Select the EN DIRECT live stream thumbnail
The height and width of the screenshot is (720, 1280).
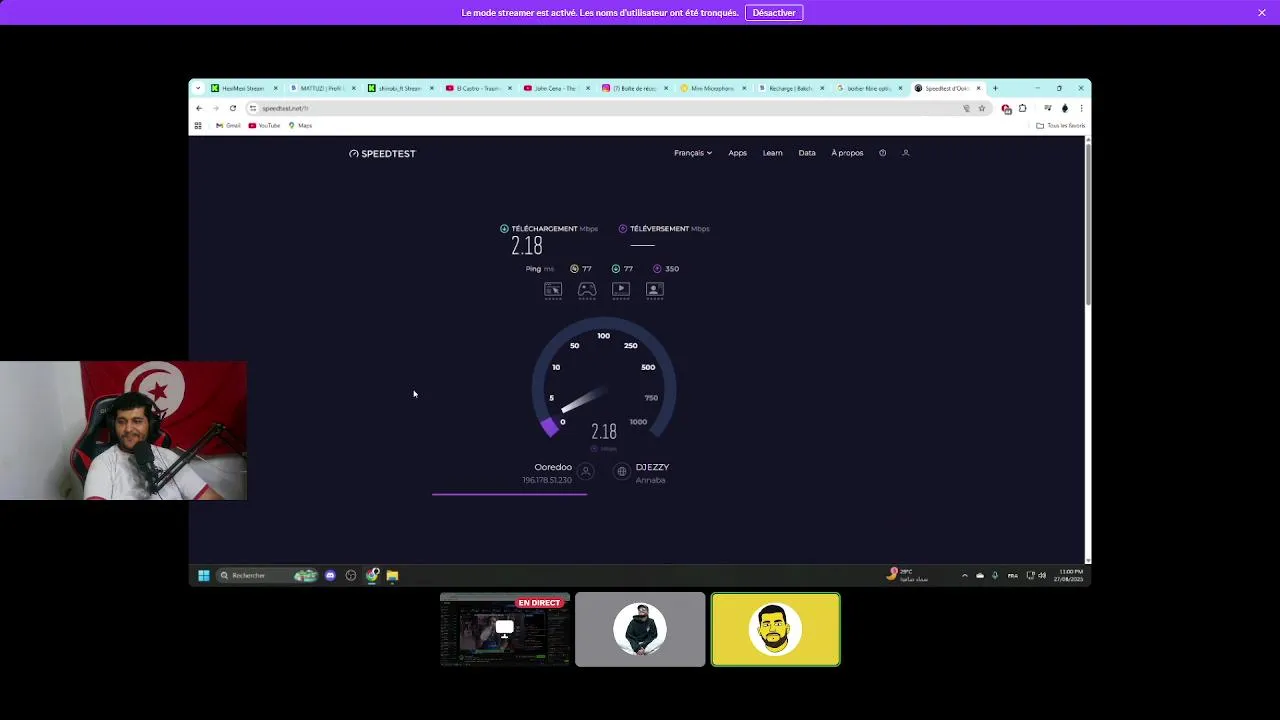[x=505, y=629]
